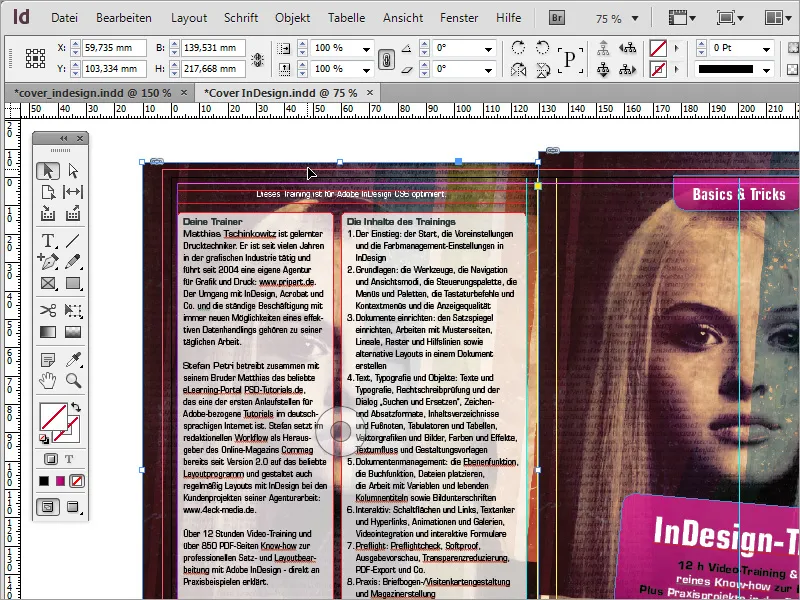Select the Gradient Swatch tool
This screenshot has width=800, height=600.
coord(48,332)
